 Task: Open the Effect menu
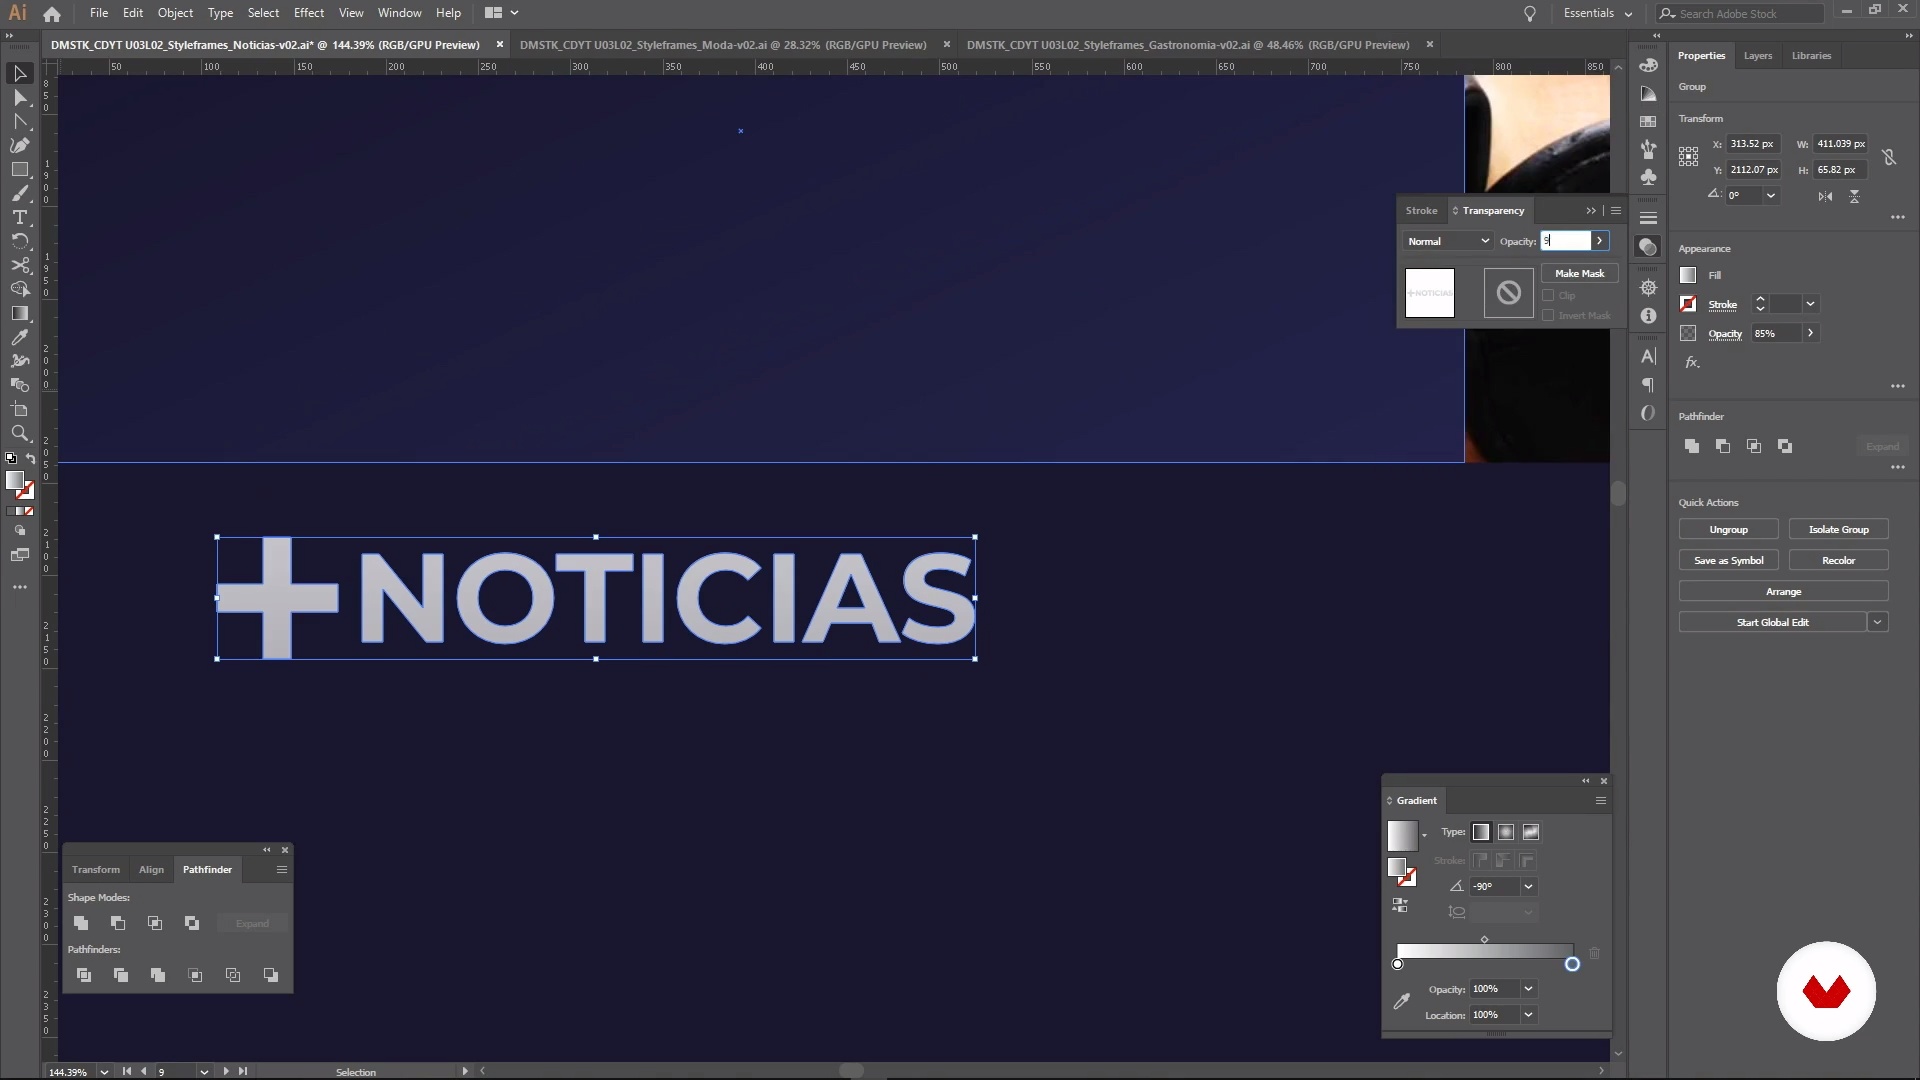click(x=309, y=13)
